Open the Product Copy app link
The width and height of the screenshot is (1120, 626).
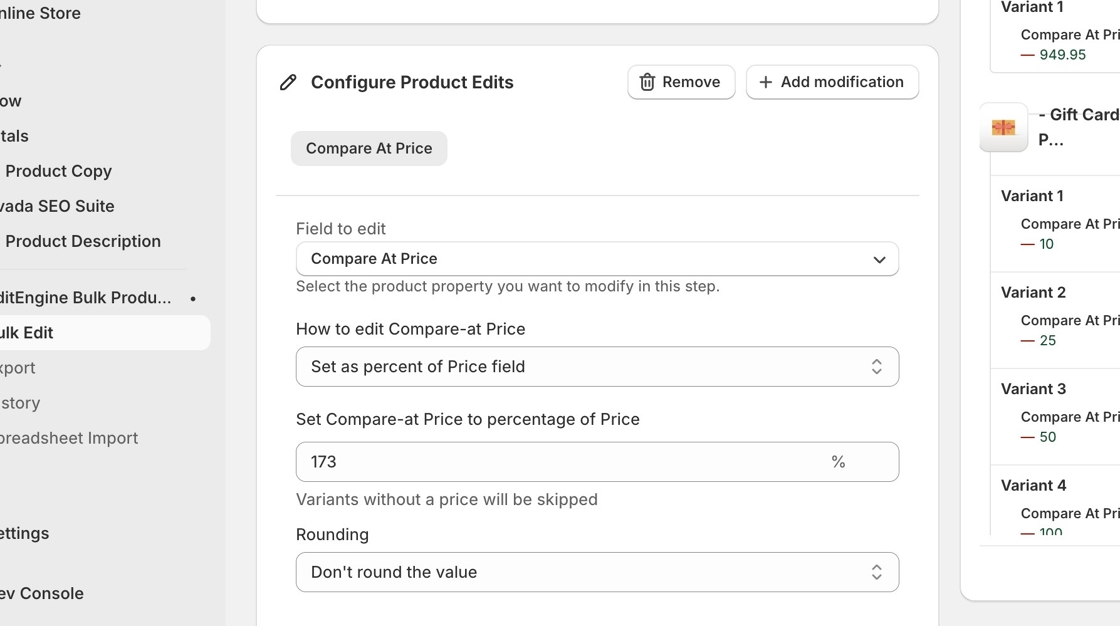[58, 171]
